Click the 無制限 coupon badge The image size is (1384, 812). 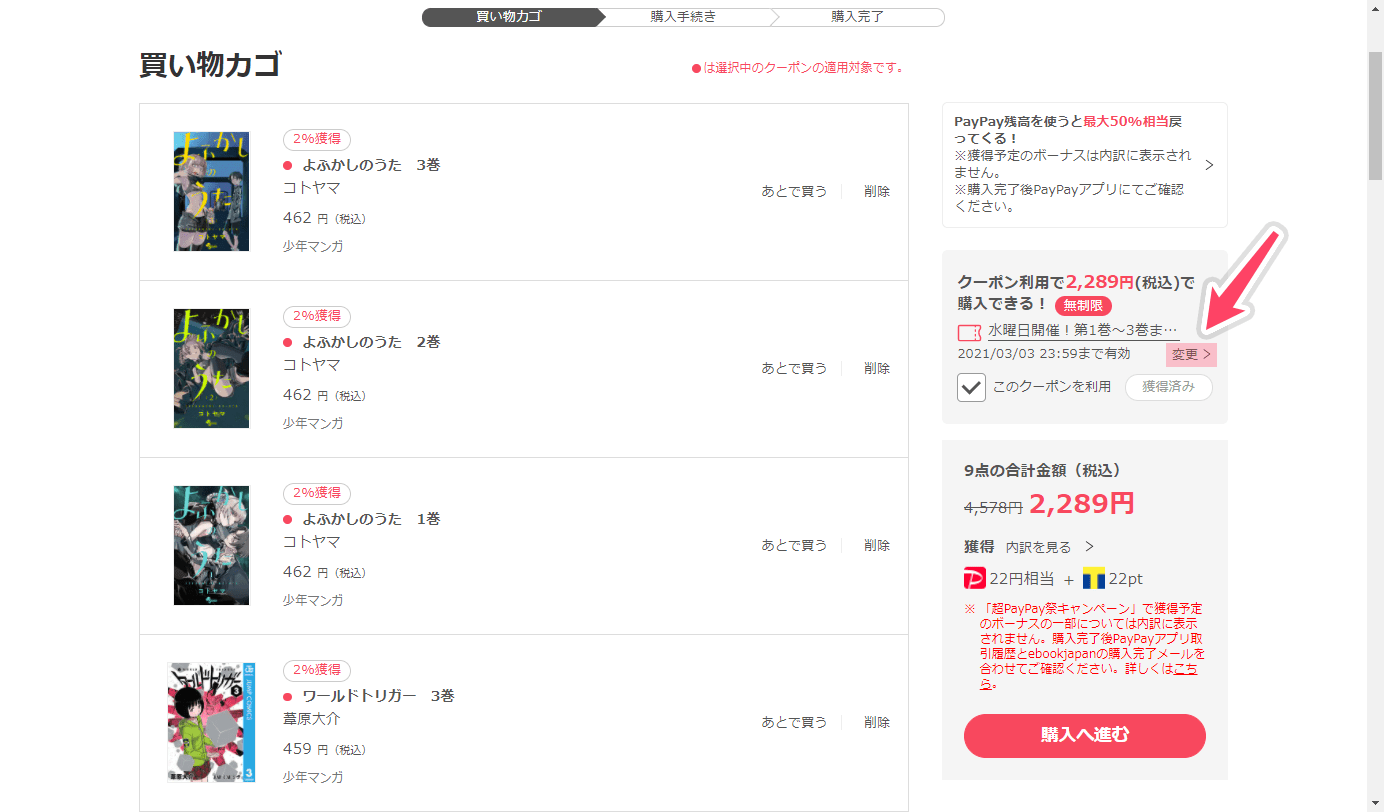1083,305
